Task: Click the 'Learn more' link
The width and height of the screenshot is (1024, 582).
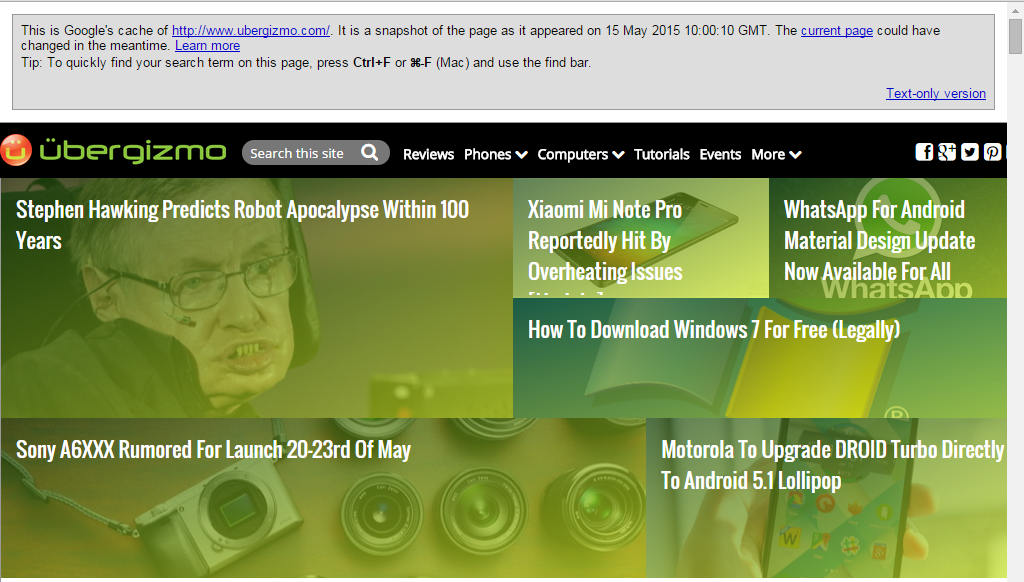Action: (x=207, y=46)
